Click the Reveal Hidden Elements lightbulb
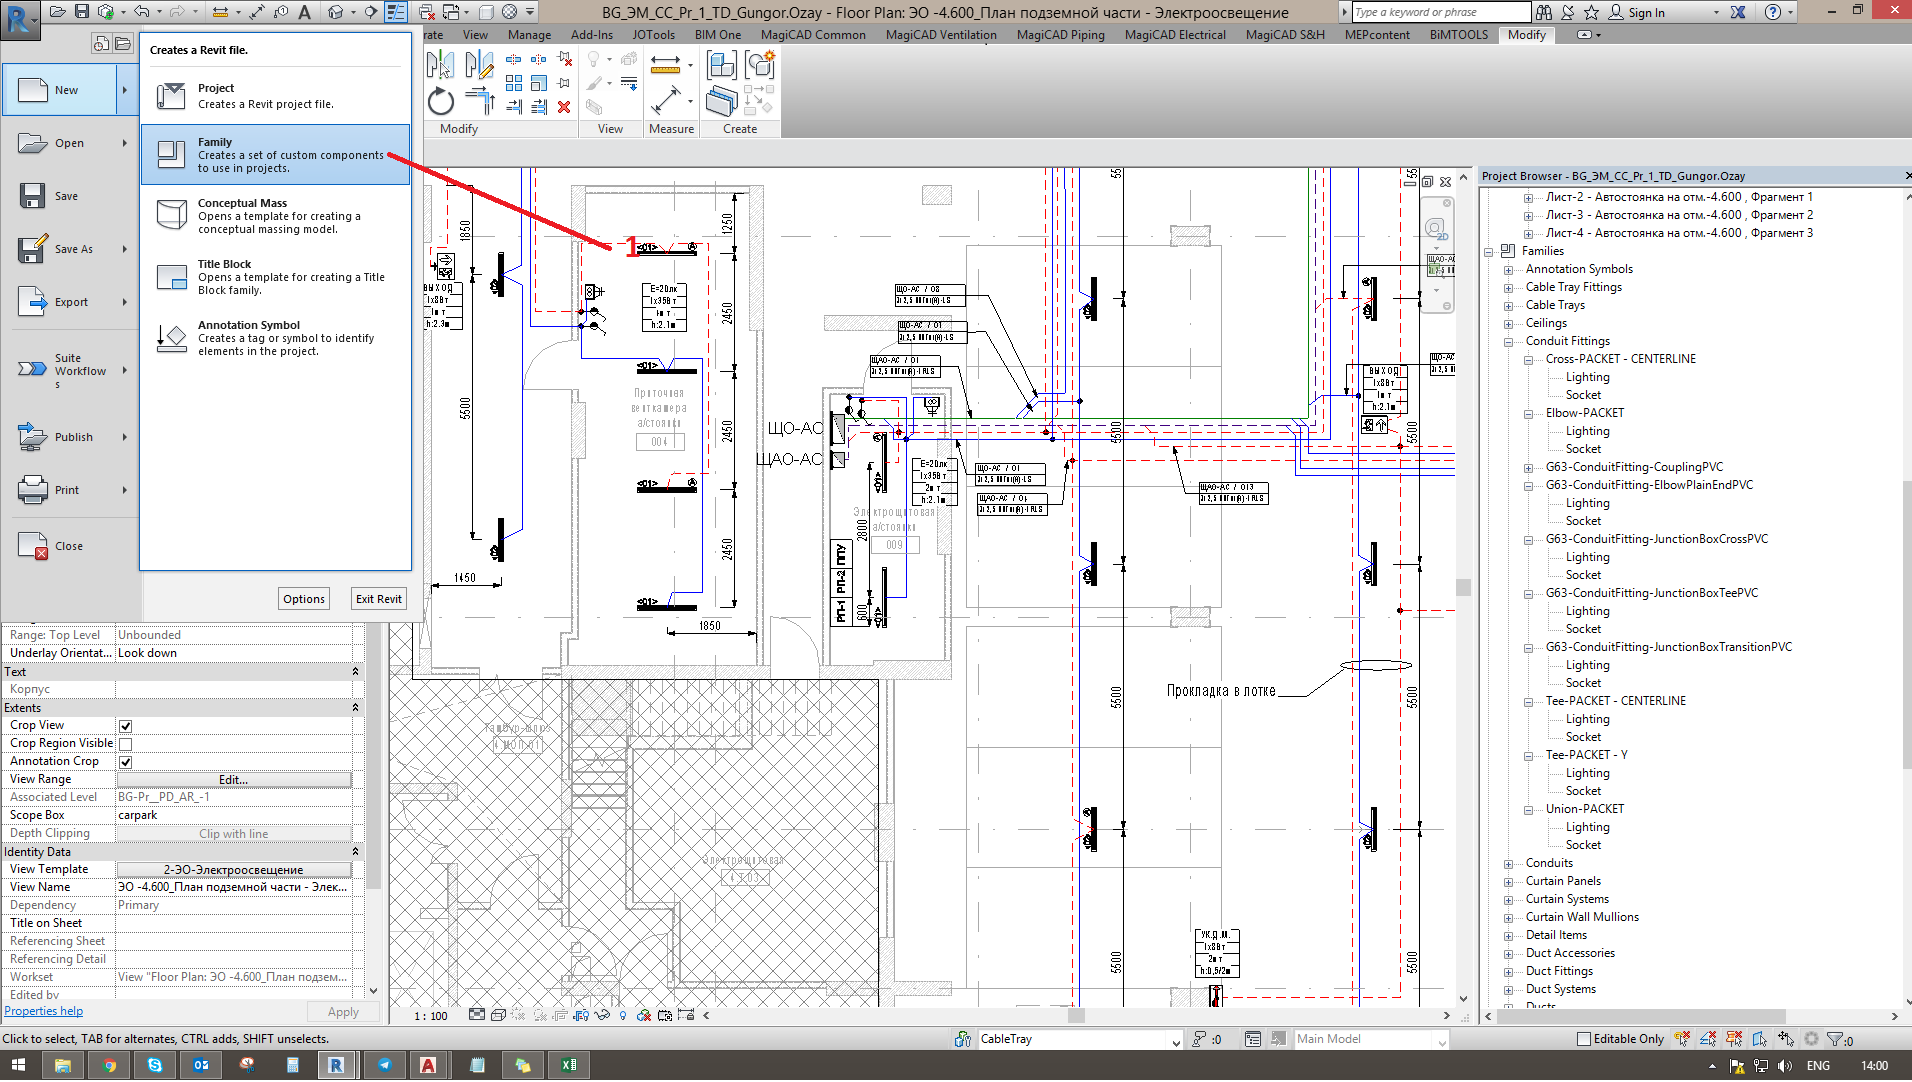The height and width of the screenshot is (1082, 1912). coord(623,1015)
